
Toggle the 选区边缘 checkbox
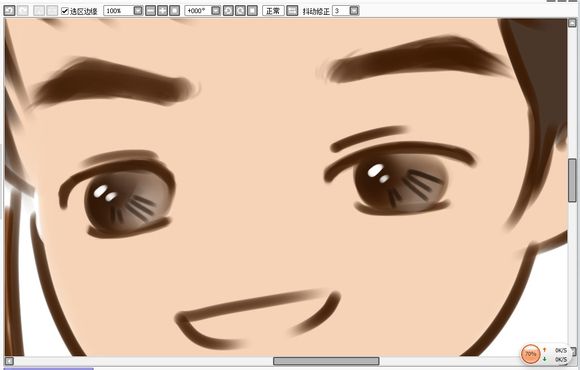(x=65, y=11)
